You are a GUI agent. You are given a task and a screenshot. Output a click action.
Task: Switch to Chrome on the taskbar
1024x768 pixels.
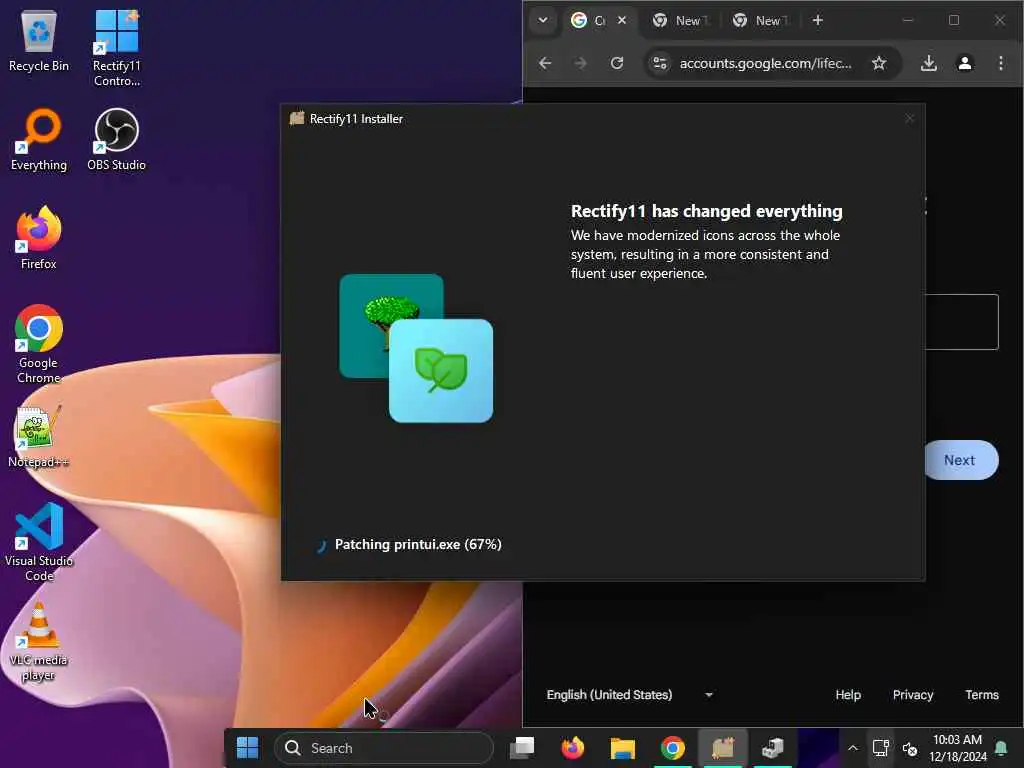coord(673,748)
